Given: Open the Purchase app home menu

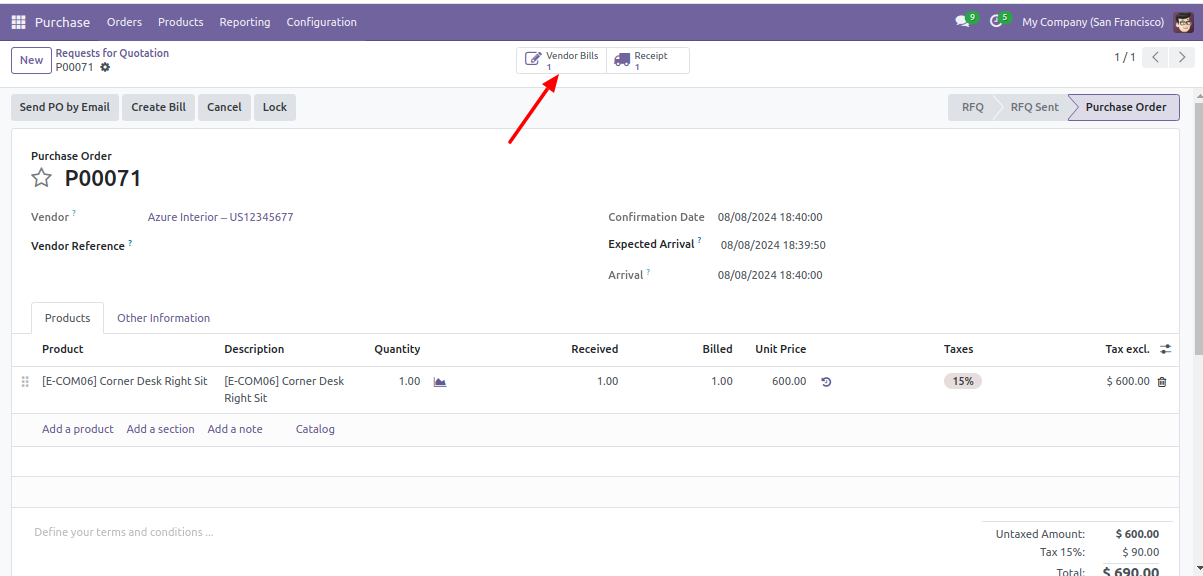Looking at the screenshot, I should [x=62, y=22].
